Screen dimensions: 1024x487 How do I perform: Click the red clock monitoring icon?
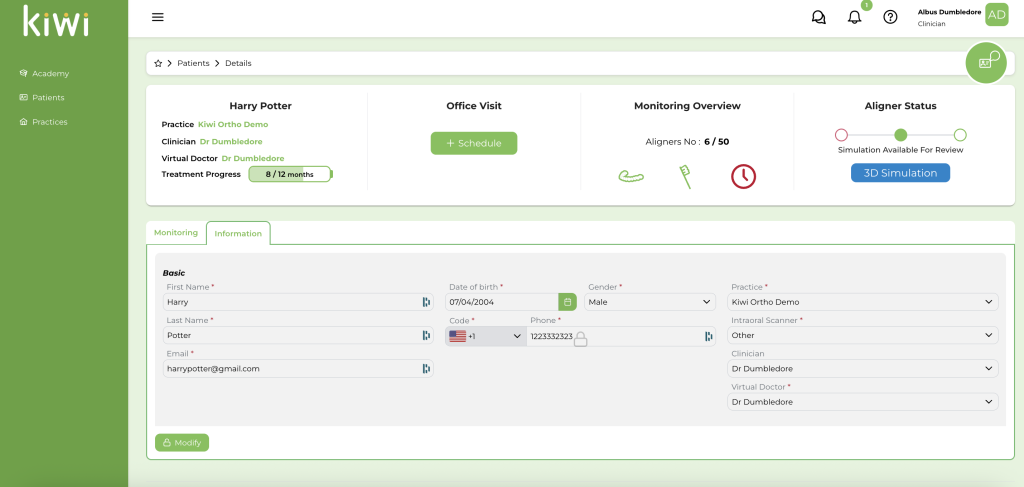pos(743,176)
